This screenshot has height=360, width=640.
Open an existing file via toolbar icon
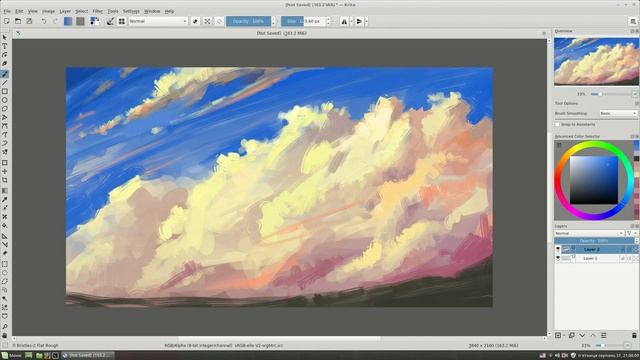click(x=18, y=21)
